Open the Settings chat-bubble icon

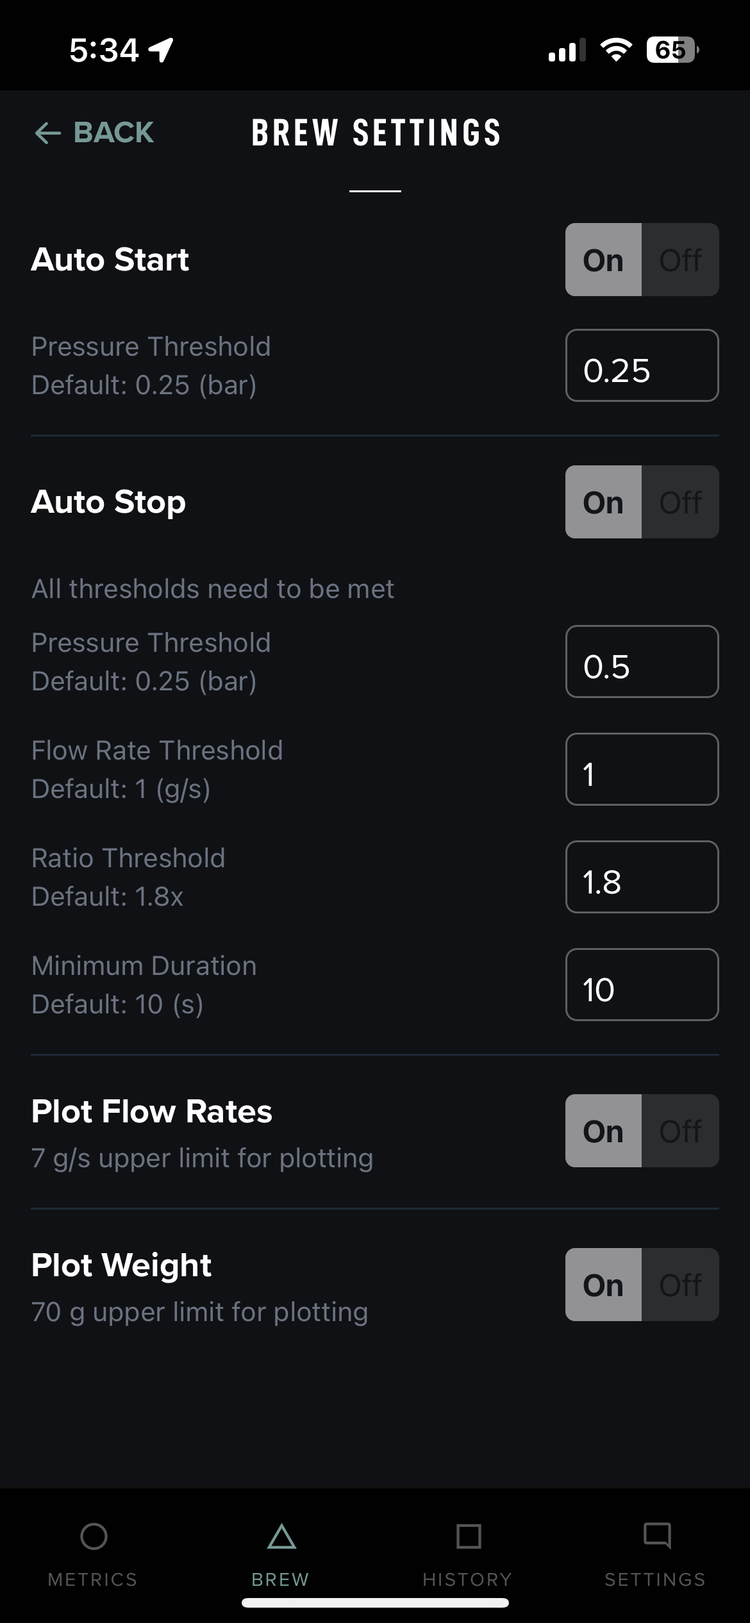[657, 1536]
